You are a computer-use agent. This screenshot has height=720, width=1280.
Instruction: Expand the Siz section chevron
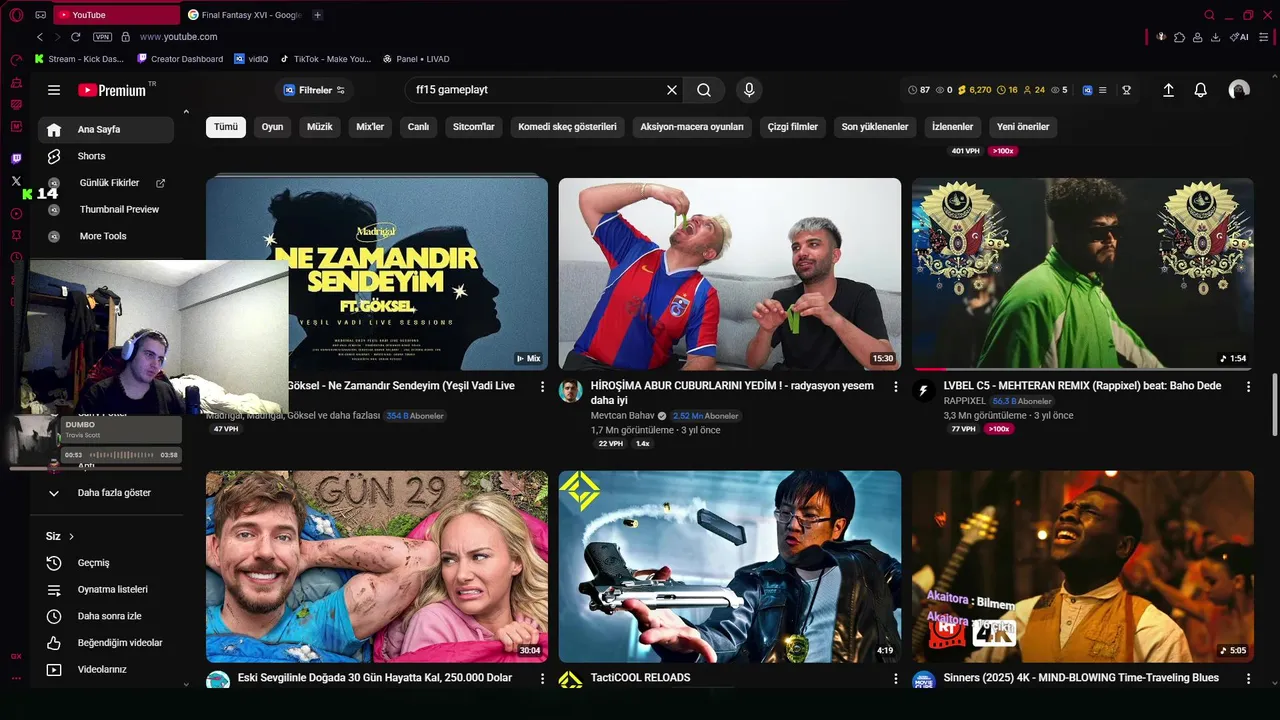click(x=72, y=537)
